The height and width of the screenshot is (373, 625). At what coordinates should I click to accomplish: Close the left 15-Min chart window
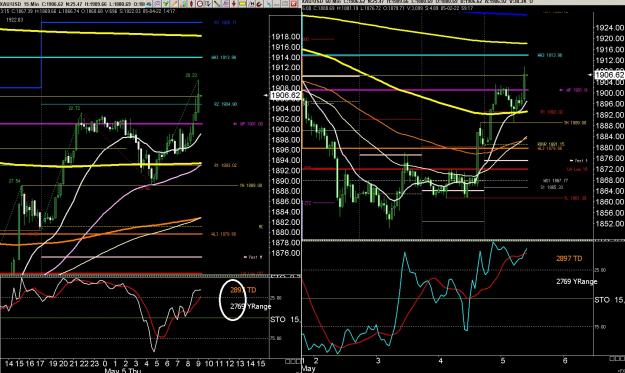pos(293,4)
